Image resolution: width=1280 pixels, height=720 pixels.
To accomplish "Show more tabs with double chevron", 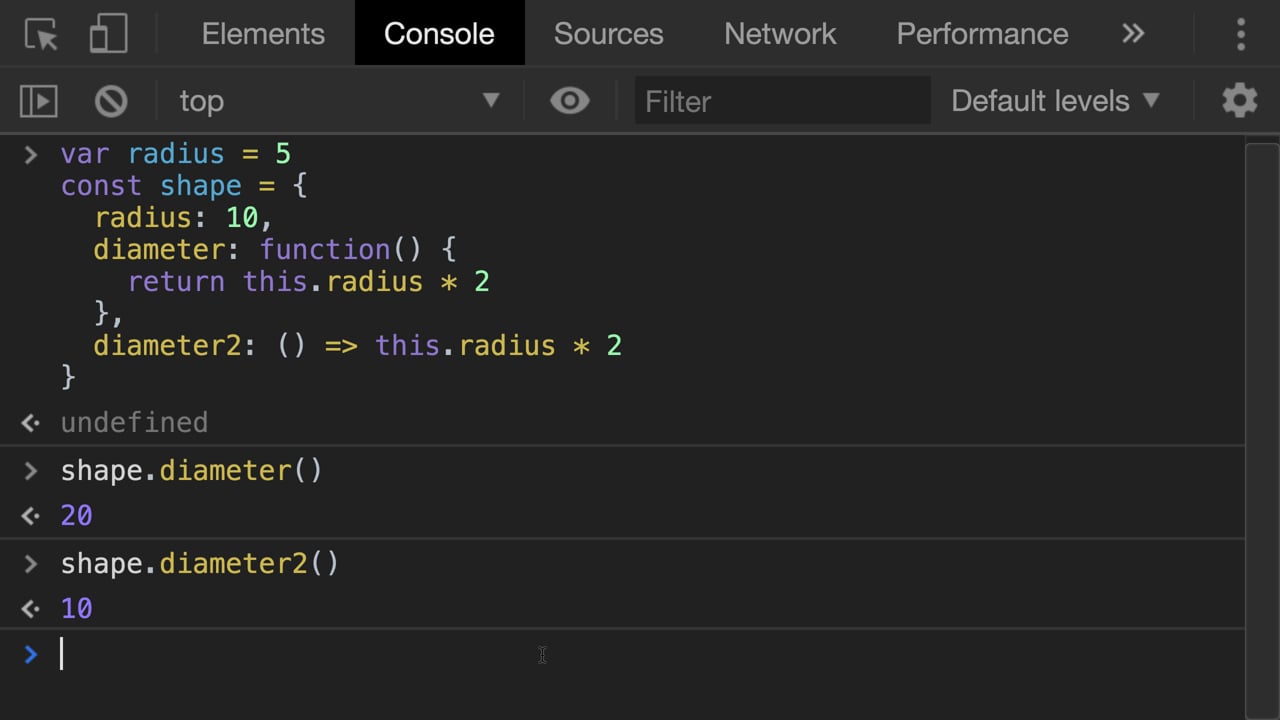I will pyautogui.click(x=1133, y=34).
